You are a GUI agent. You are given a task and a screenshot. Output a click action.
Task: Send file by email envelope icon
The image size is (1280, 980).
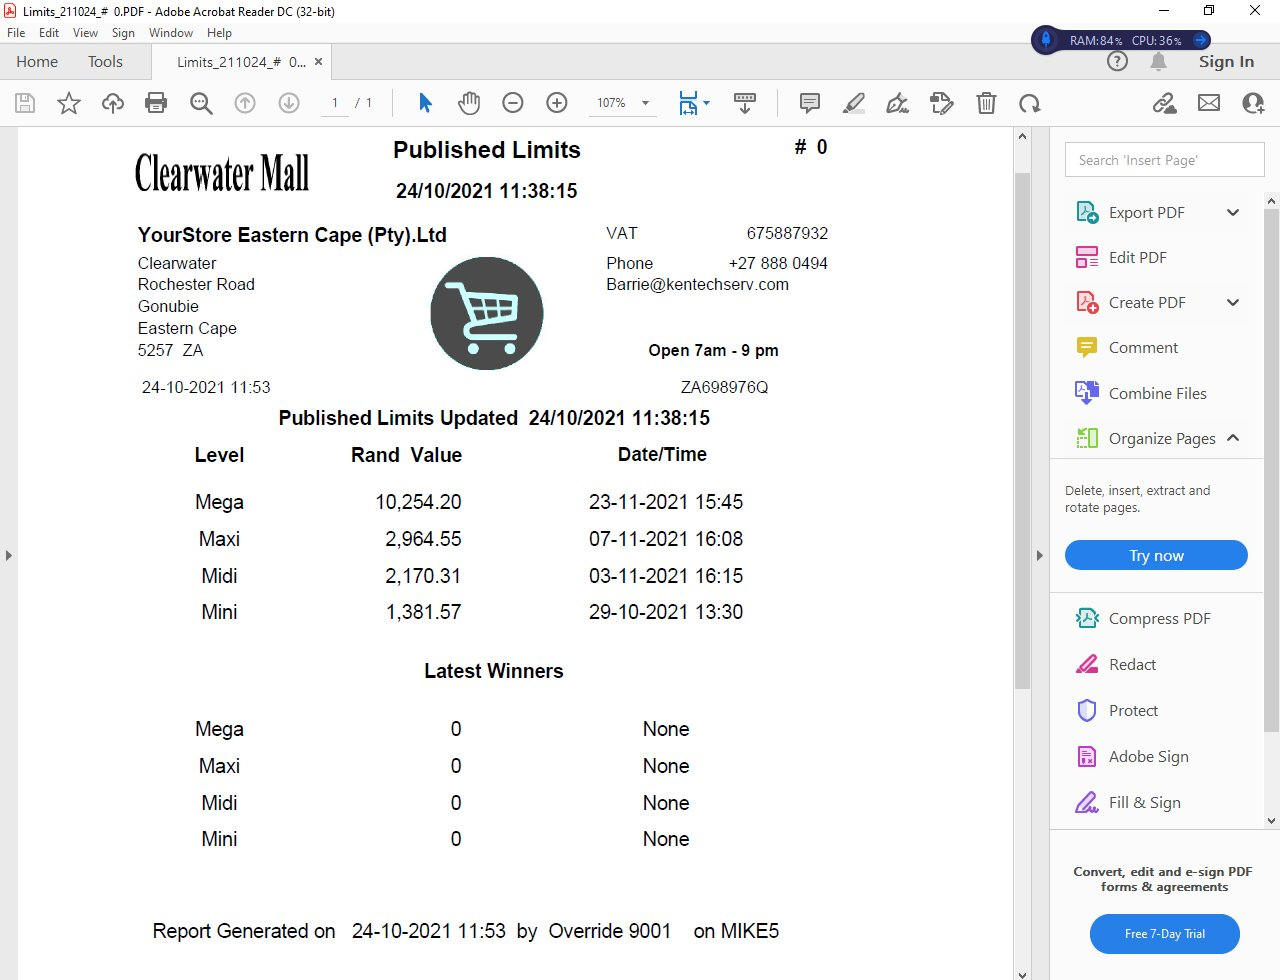point(1209,103)
